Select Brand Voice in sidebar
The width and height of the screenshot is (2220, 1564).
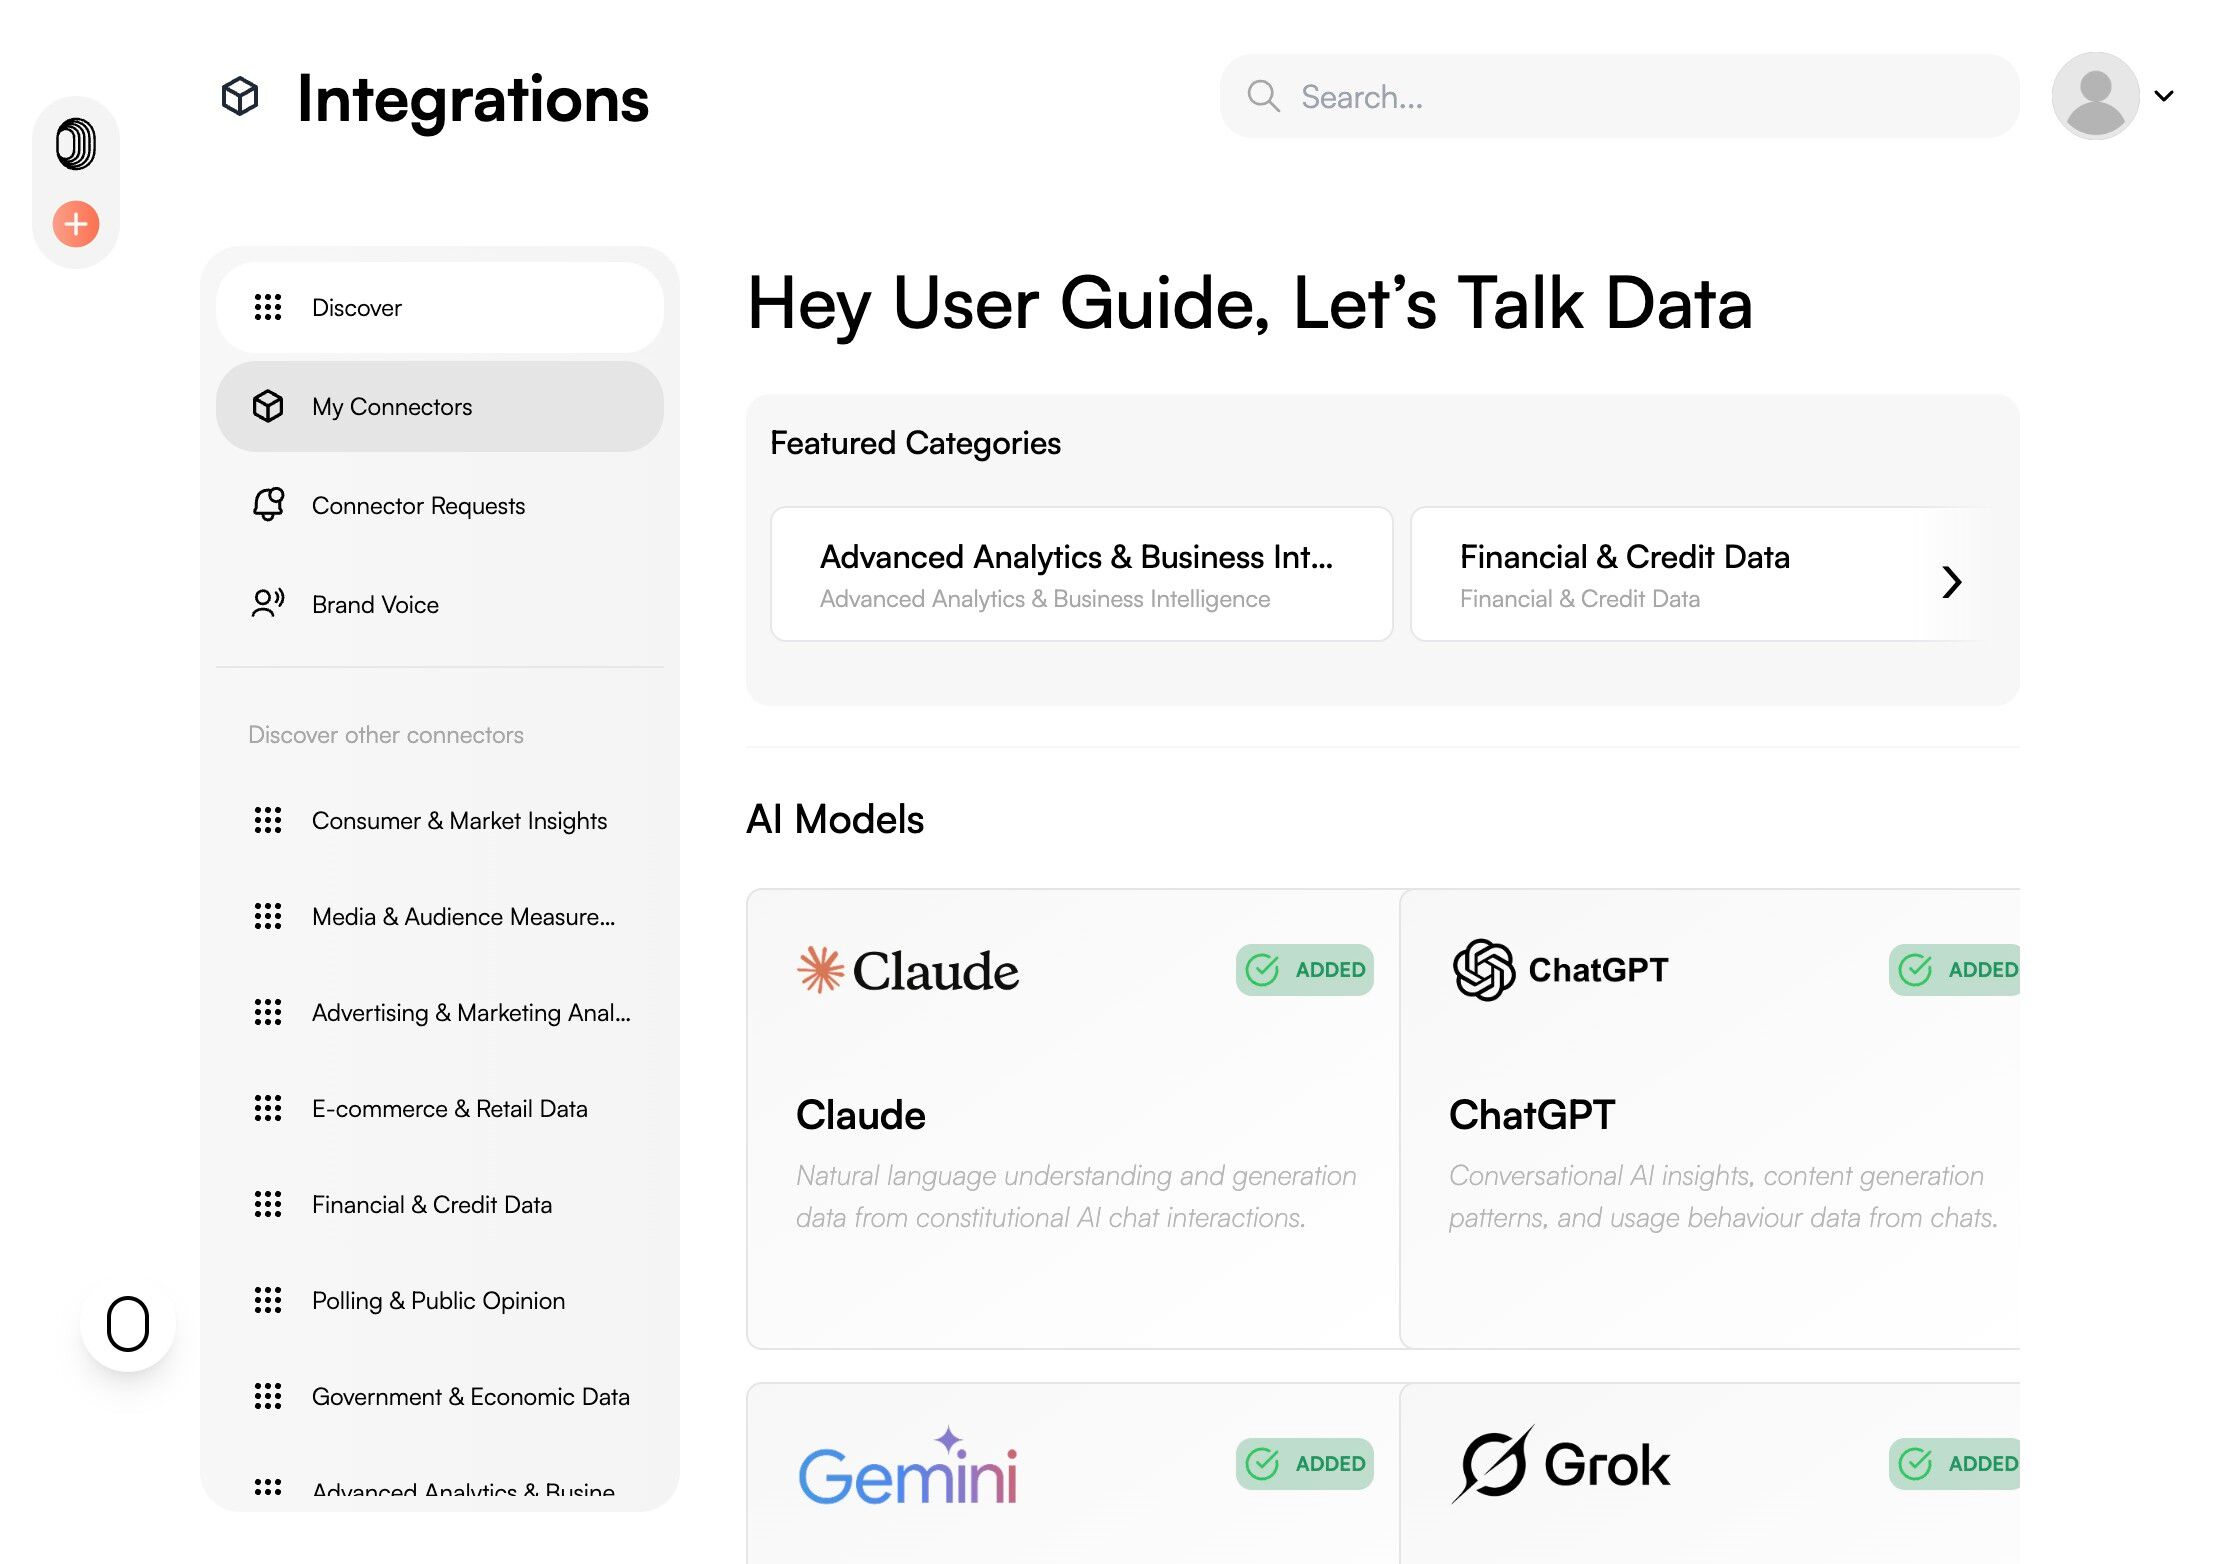click(375, 605)
